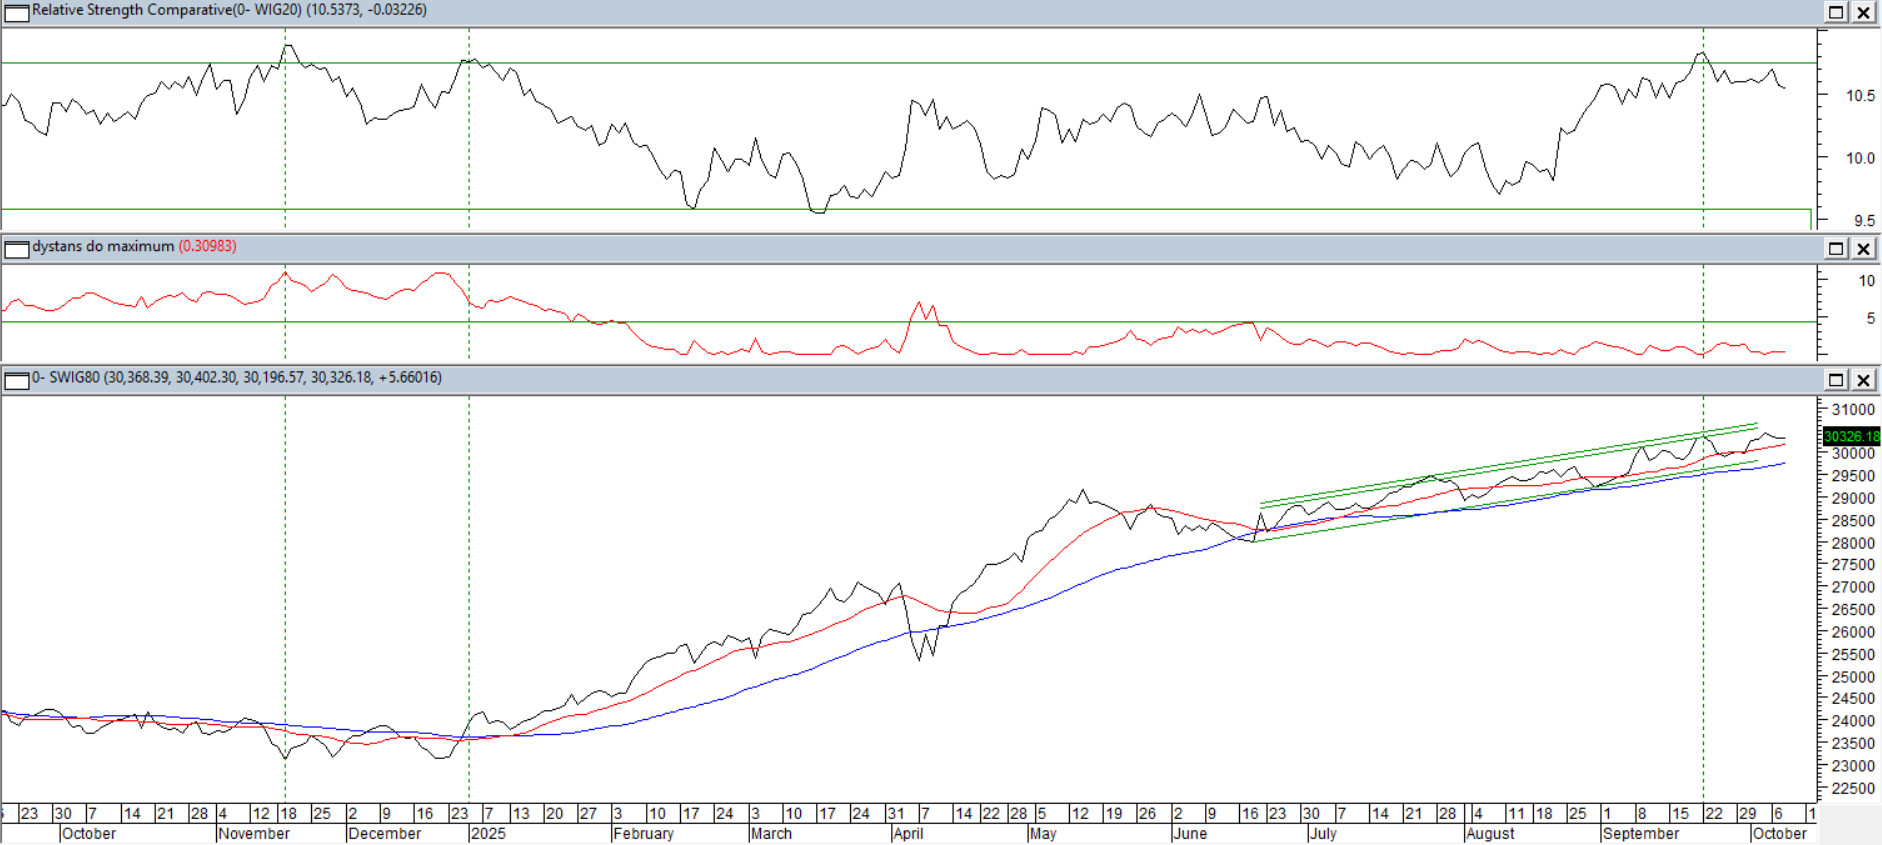Close the dystans do maximum pane
This screenshot has height=845, width=1882.
point(1864,248)
